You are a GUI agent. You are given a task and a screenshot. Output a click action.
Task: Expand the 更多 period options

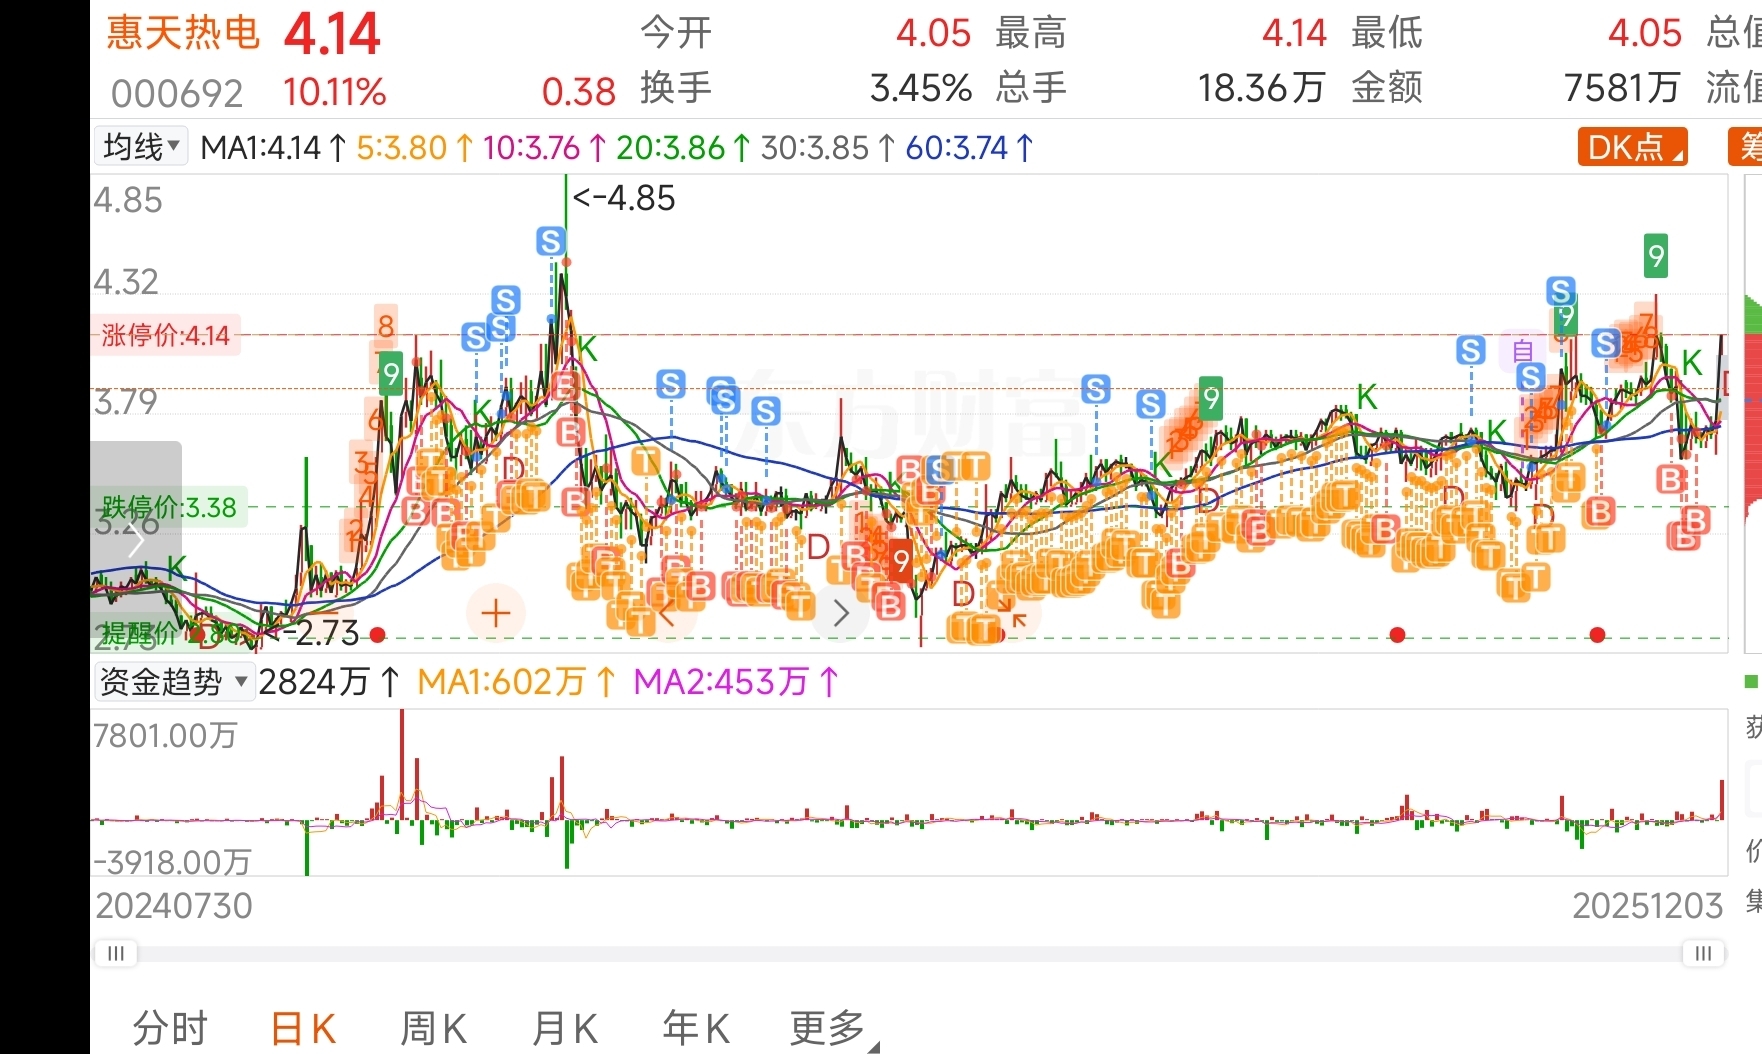(833, 1028)
